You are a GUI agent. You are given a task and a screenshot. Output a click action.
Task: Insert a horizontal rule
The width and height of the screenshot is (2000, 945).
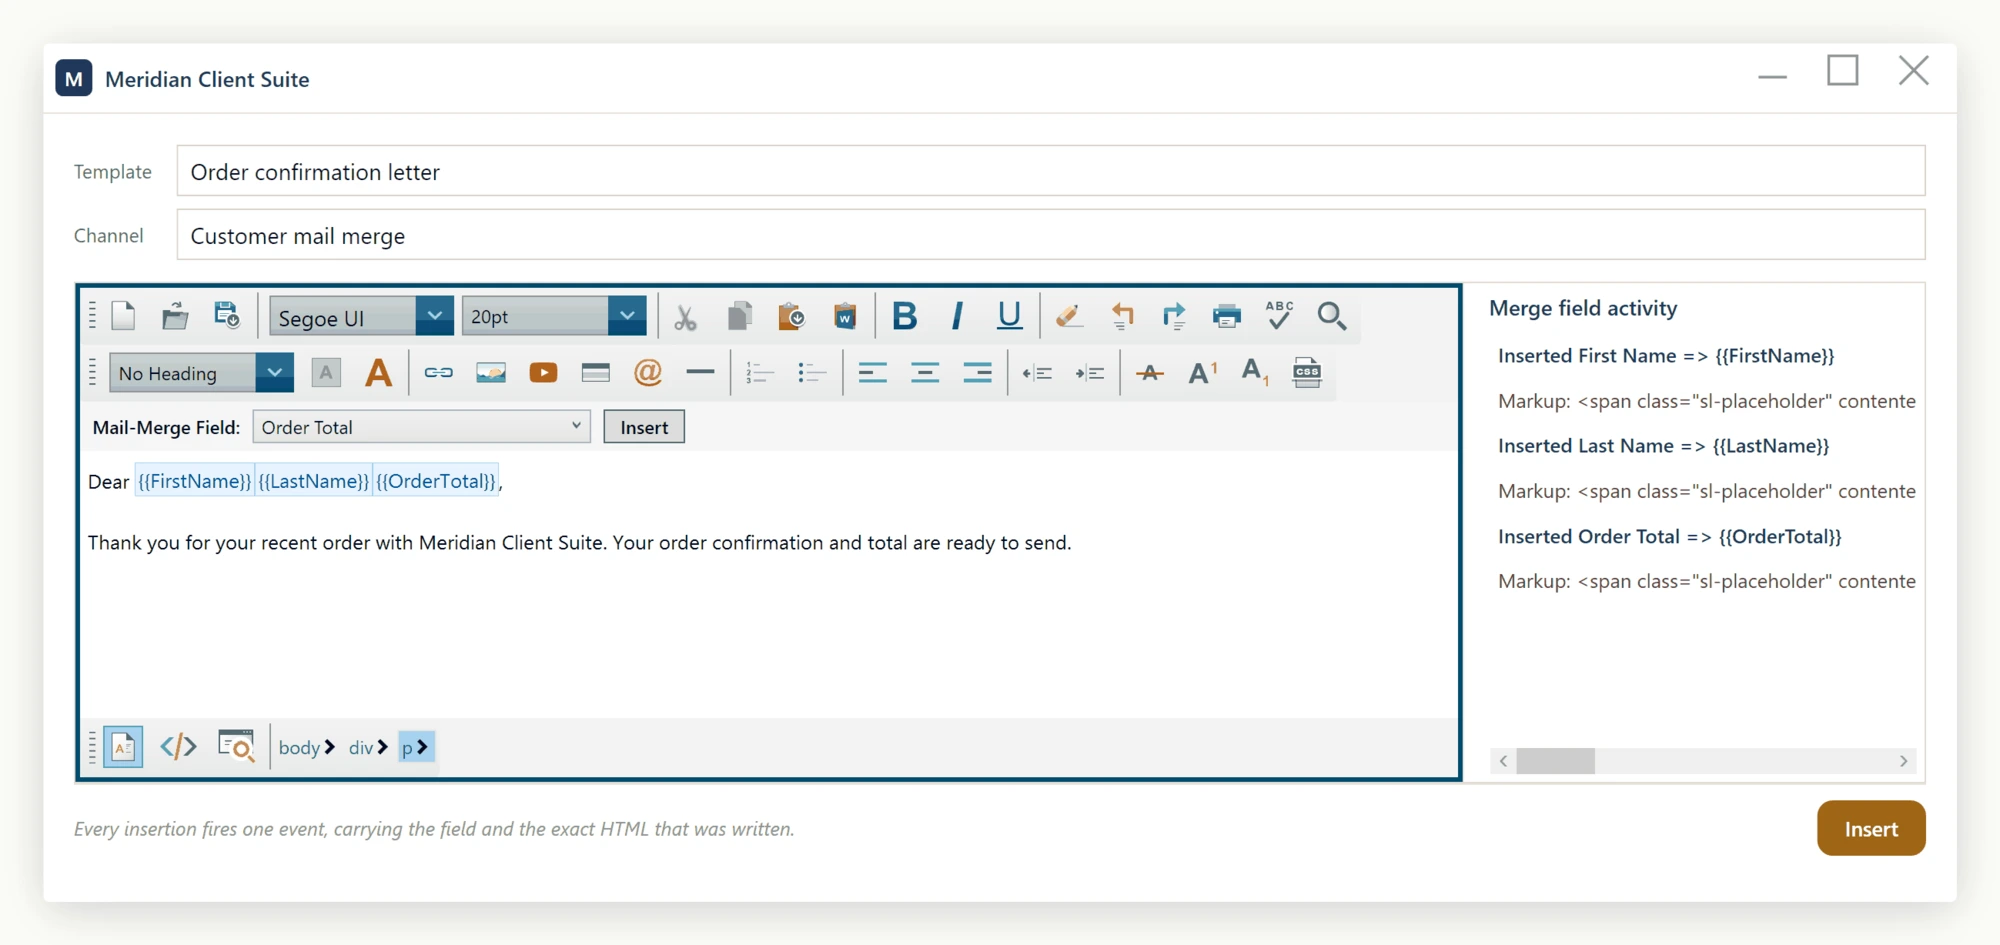click(x=700, y=373)
